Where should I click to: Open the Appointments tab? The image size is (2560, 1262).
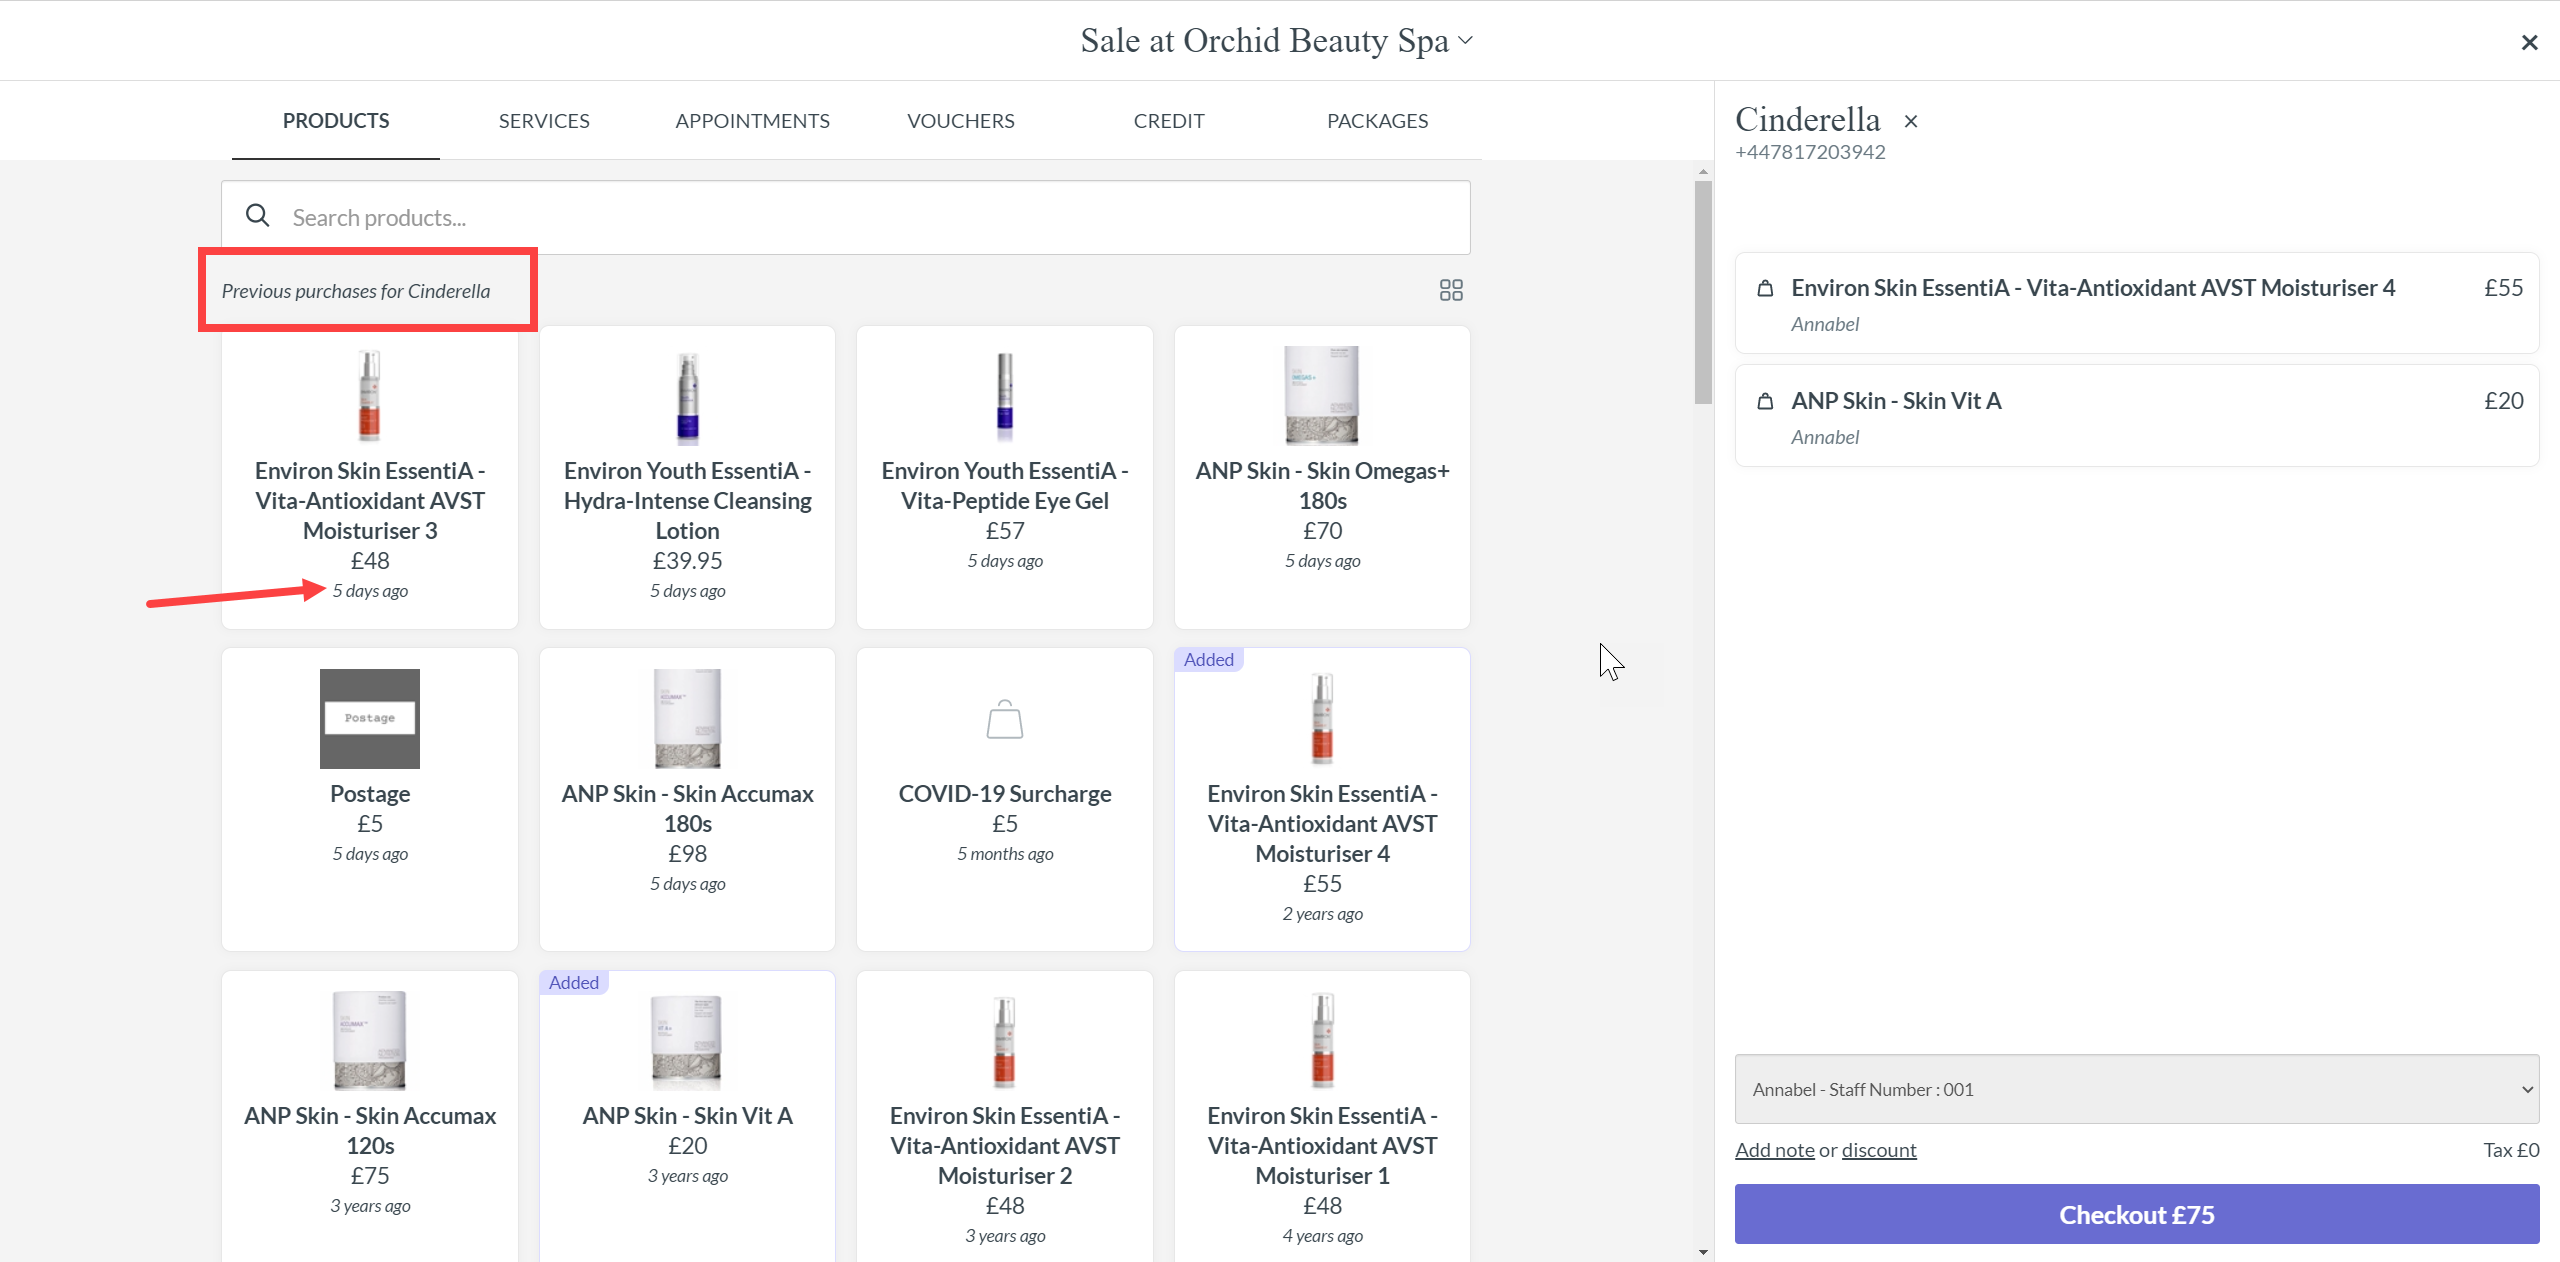click(752, 120)
